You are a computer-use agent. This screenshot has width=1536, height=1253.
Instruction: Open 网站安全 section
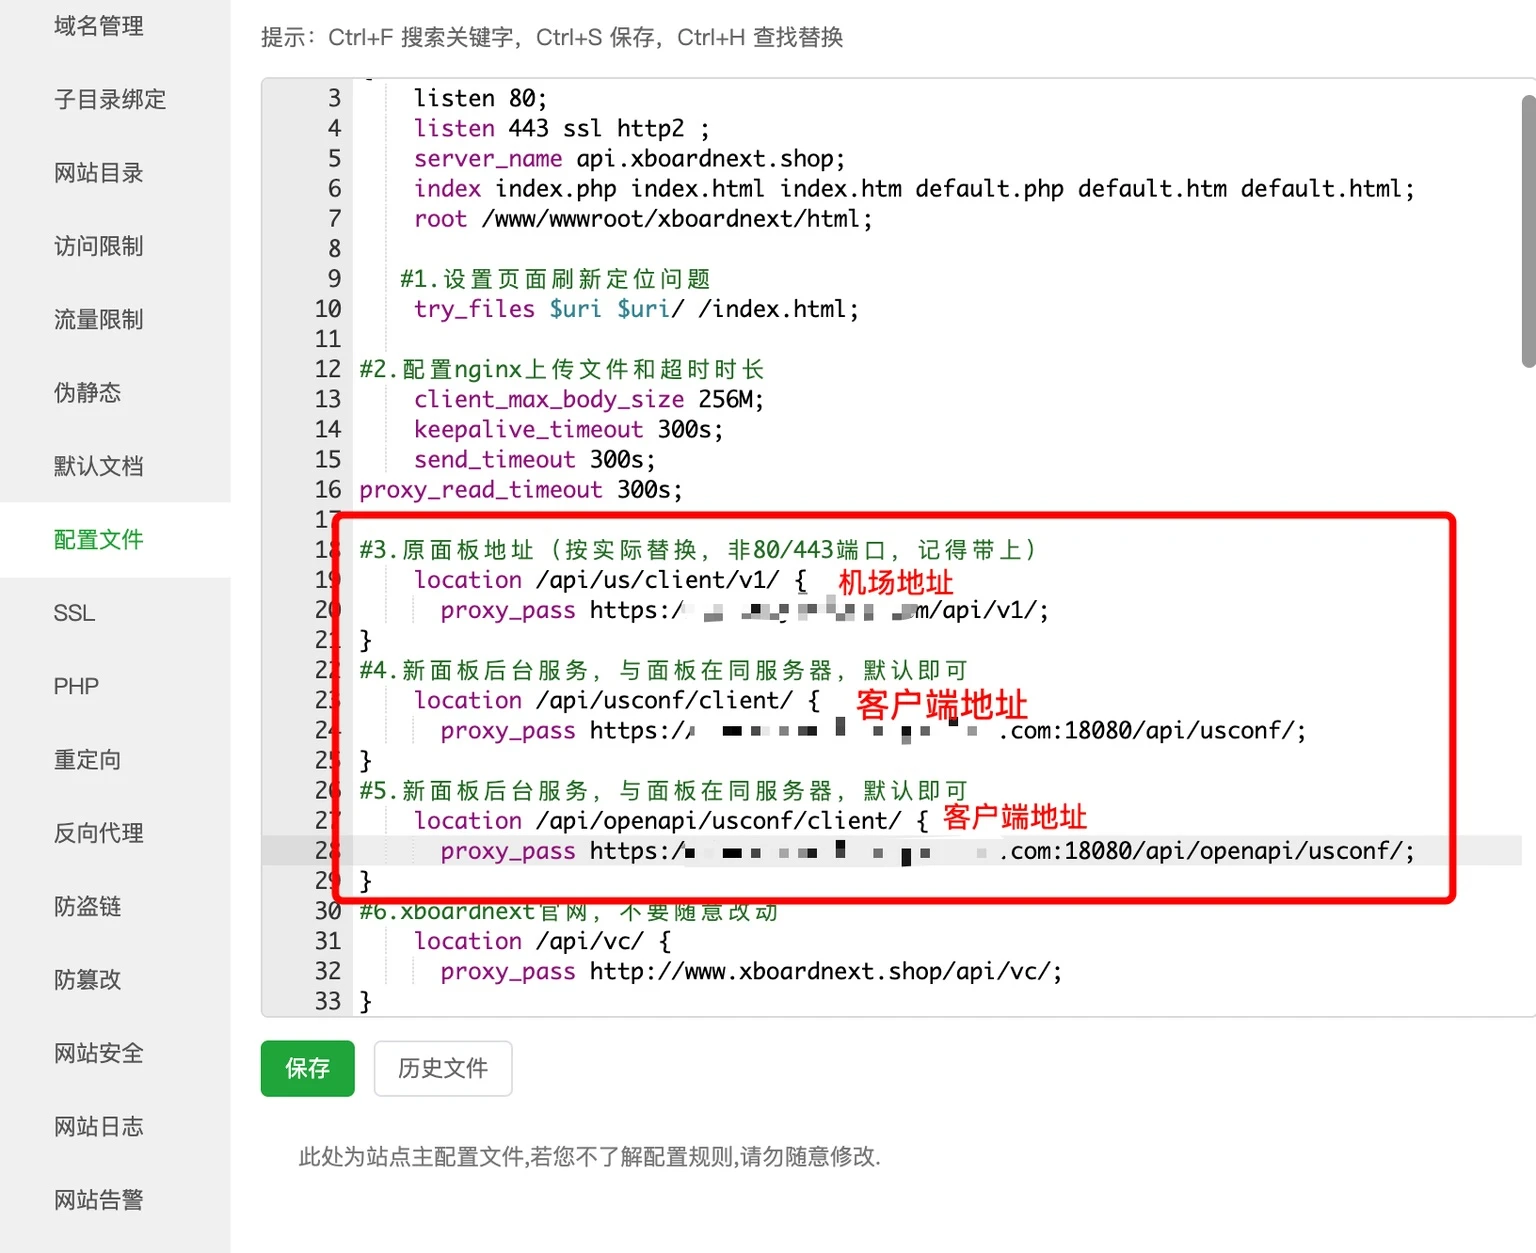coord(98,1053)
